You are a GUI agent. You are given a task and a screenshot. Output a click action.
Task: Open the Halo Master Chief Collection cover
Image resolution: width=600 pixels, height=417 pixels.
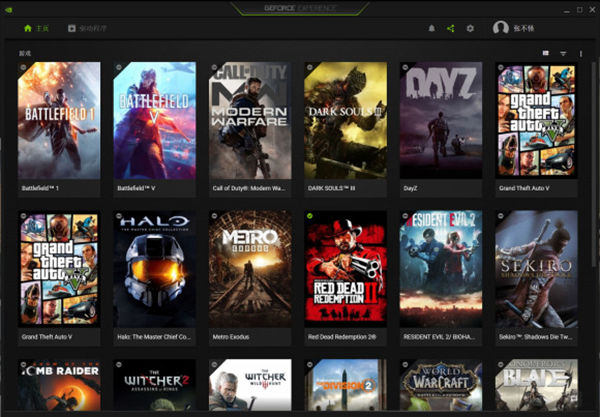pyautogui.click(x=155, y=269)
